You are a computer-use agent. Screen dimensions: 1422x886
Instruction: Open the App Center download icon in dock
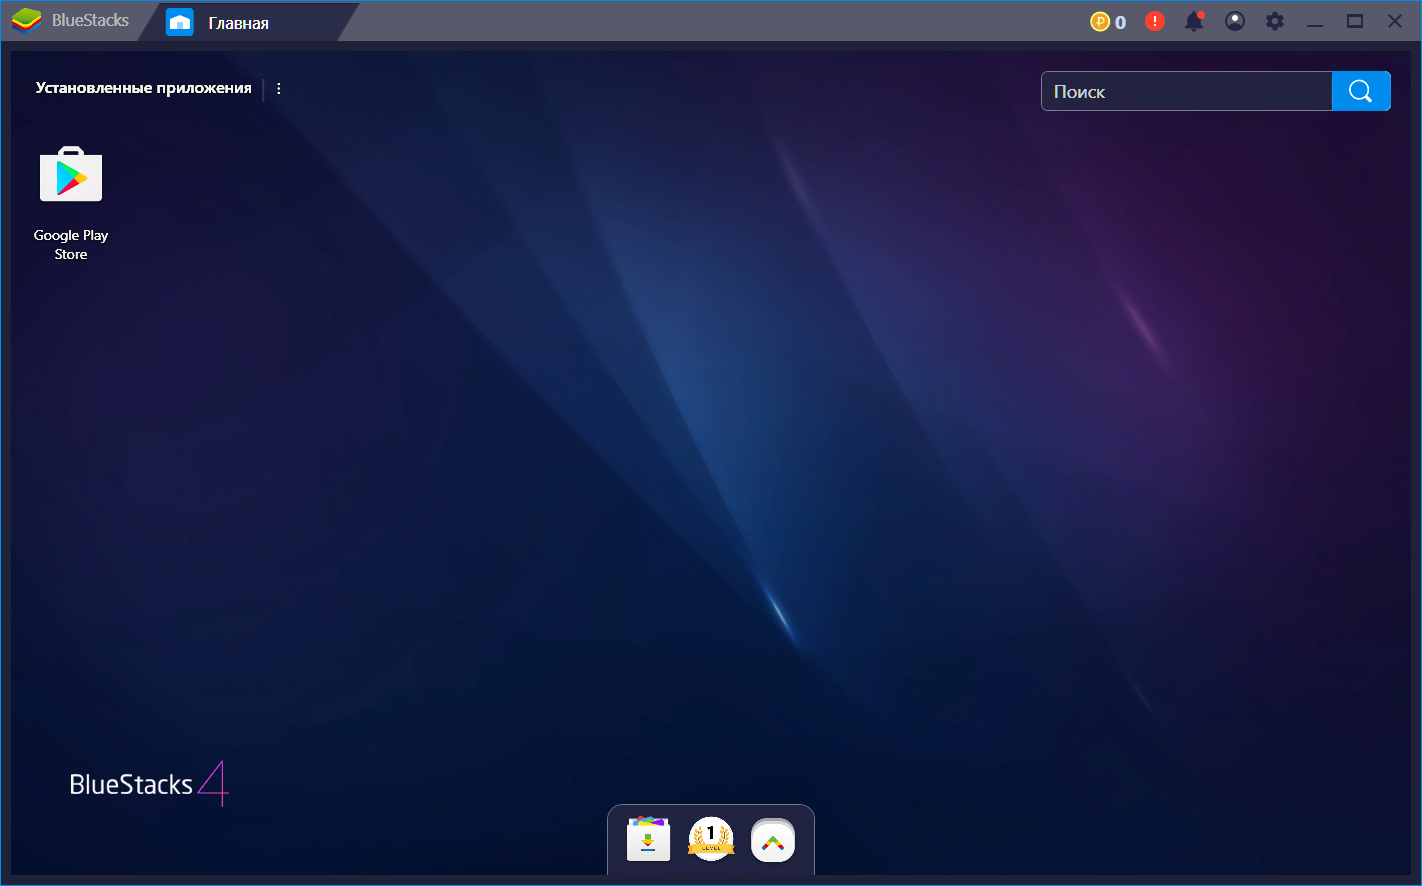648,840
